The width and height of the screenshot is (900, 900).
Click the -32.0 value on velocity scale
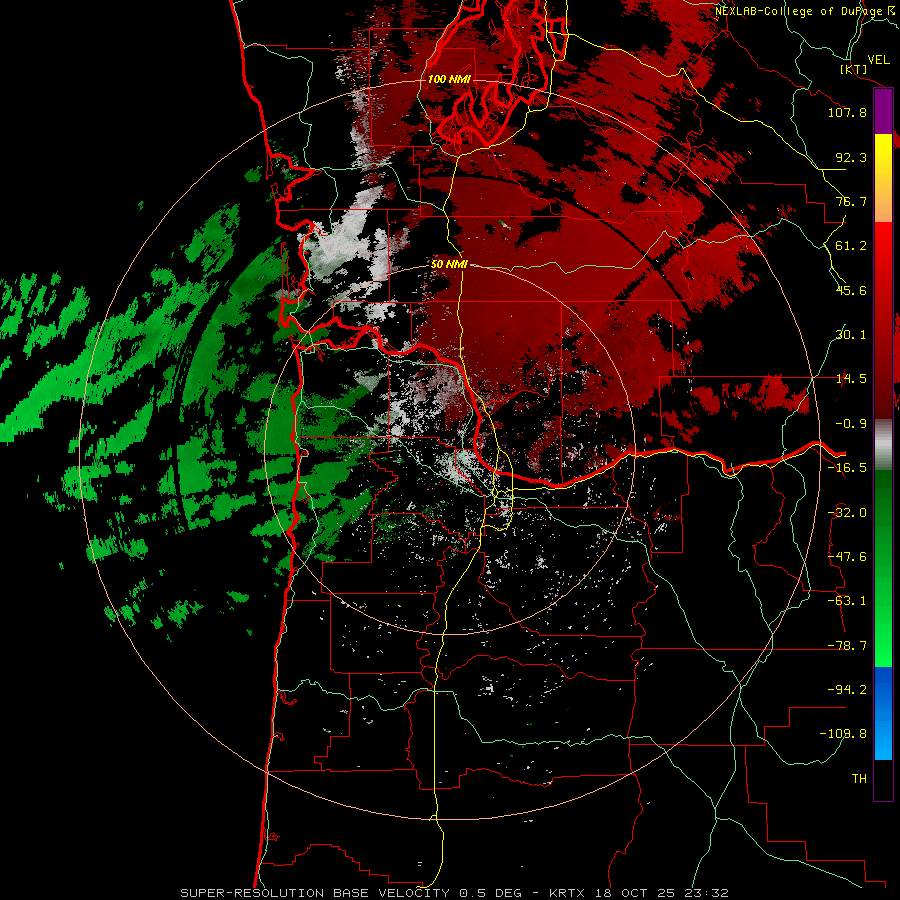tap(847, 513)
